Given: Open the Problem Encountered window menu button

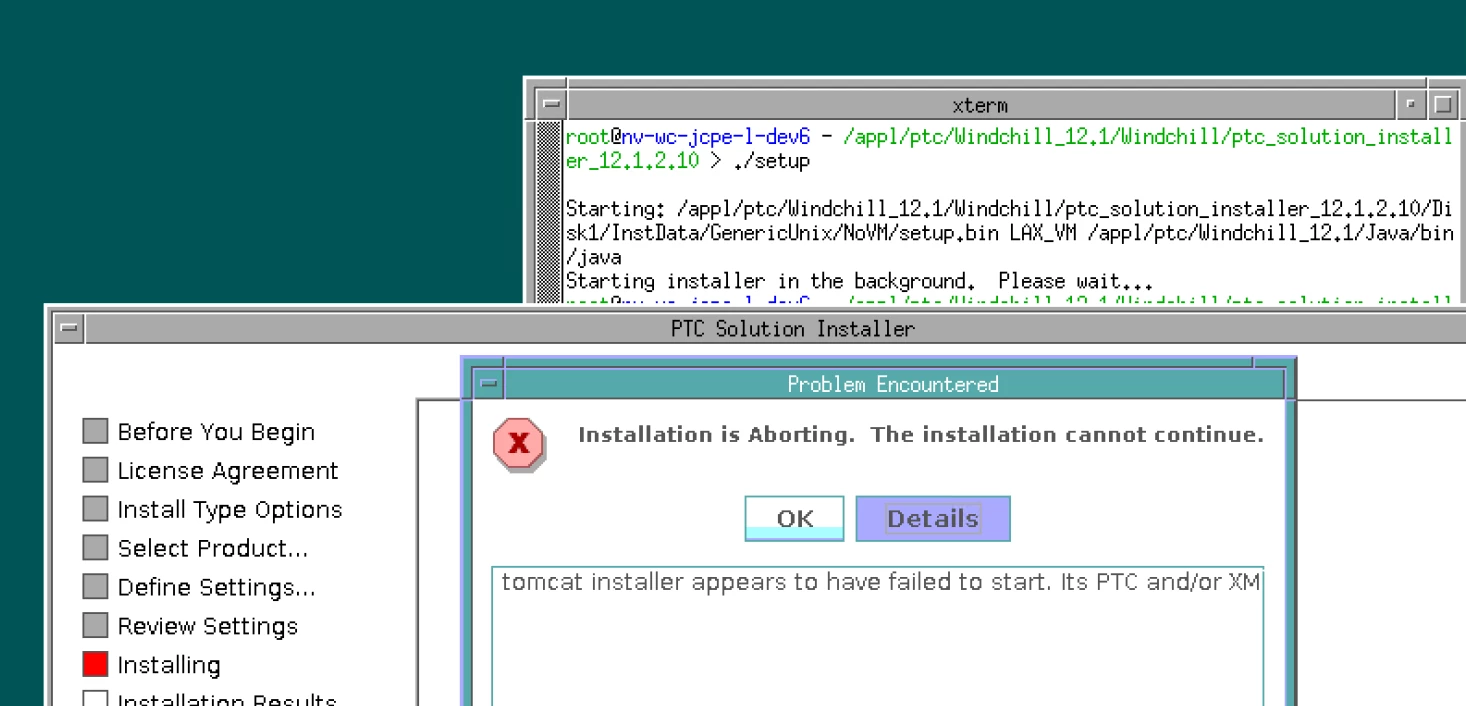Looking at the screenshot, I should [488, 384].
